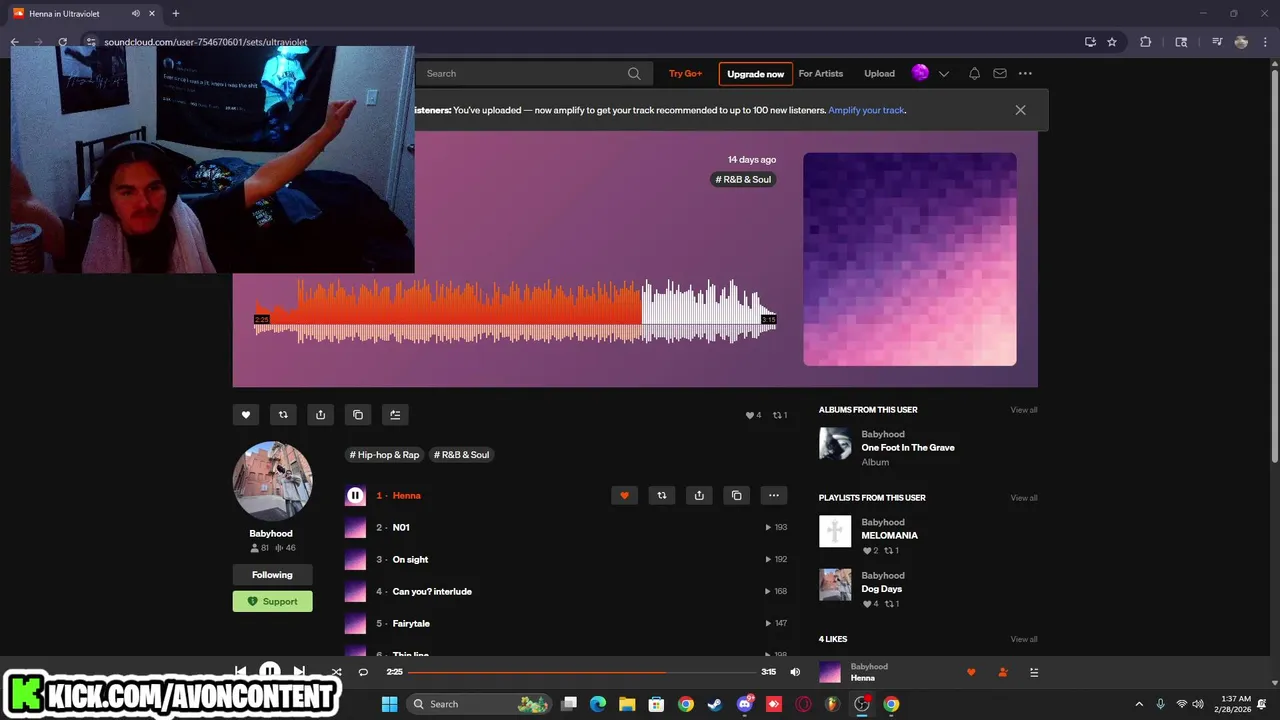The height and width of the screenshot is (720, 1280).
Task: Select the R&B & Soul tag above tracklist
Action: [x=462, y=454]
